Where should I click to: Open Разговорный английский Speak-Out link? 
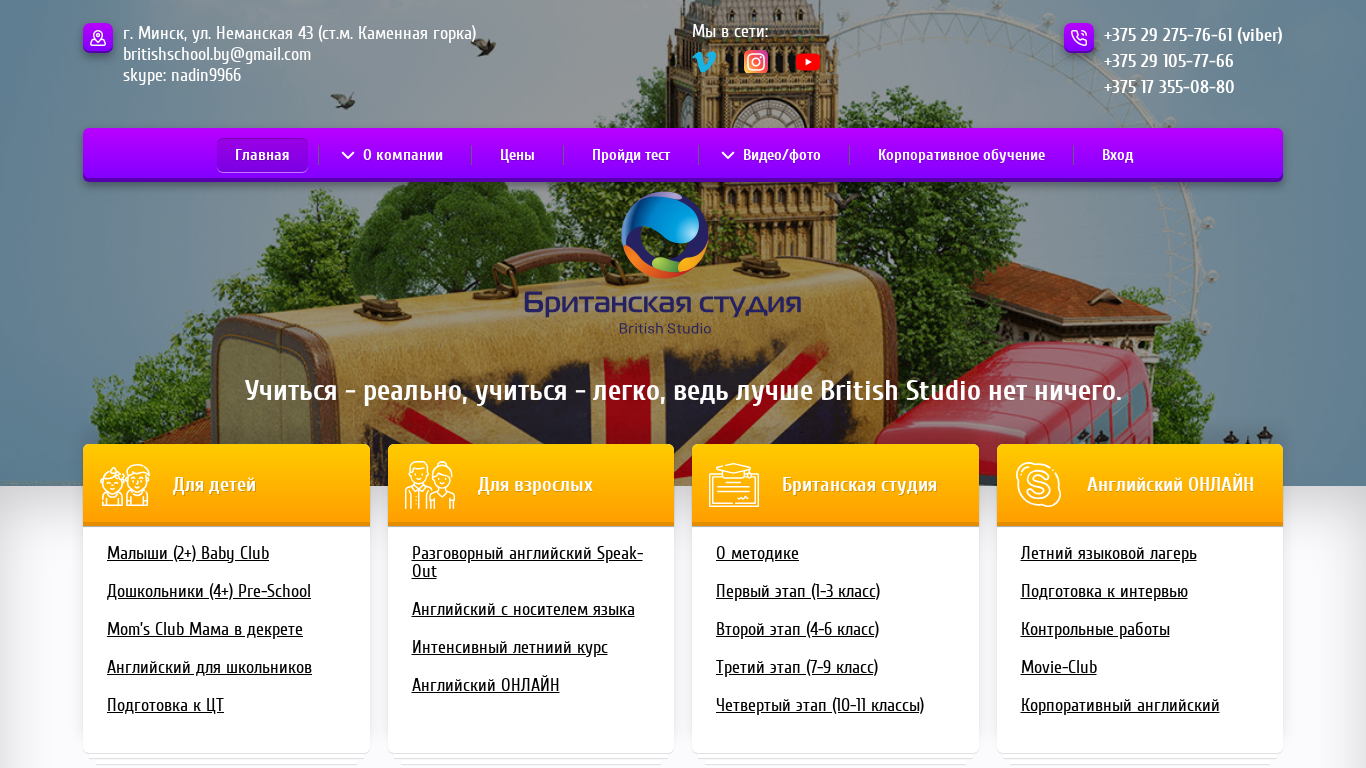527,562
